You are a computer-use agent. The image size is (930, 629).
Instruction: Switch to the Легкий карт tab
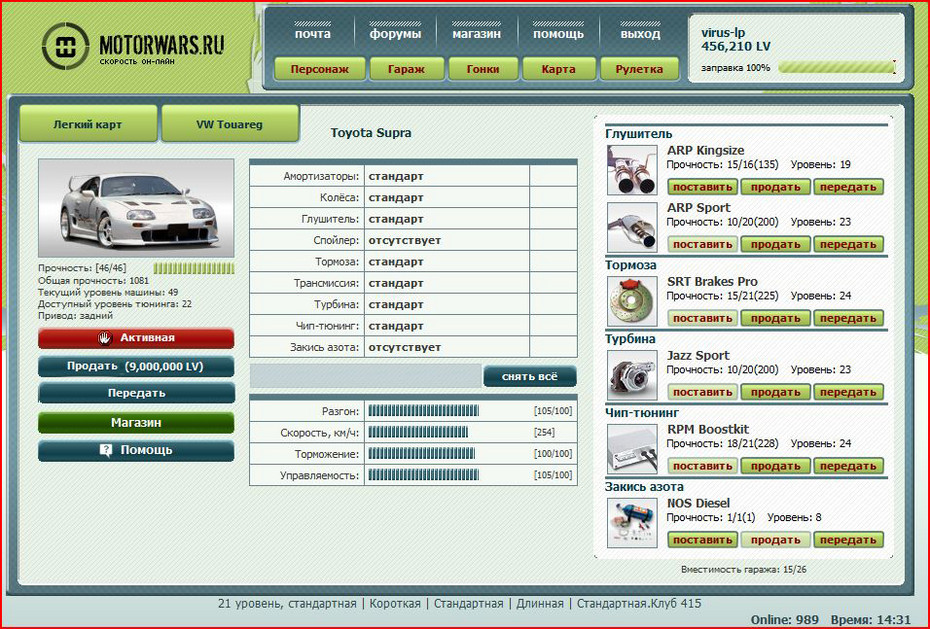(x=89, y=125)
